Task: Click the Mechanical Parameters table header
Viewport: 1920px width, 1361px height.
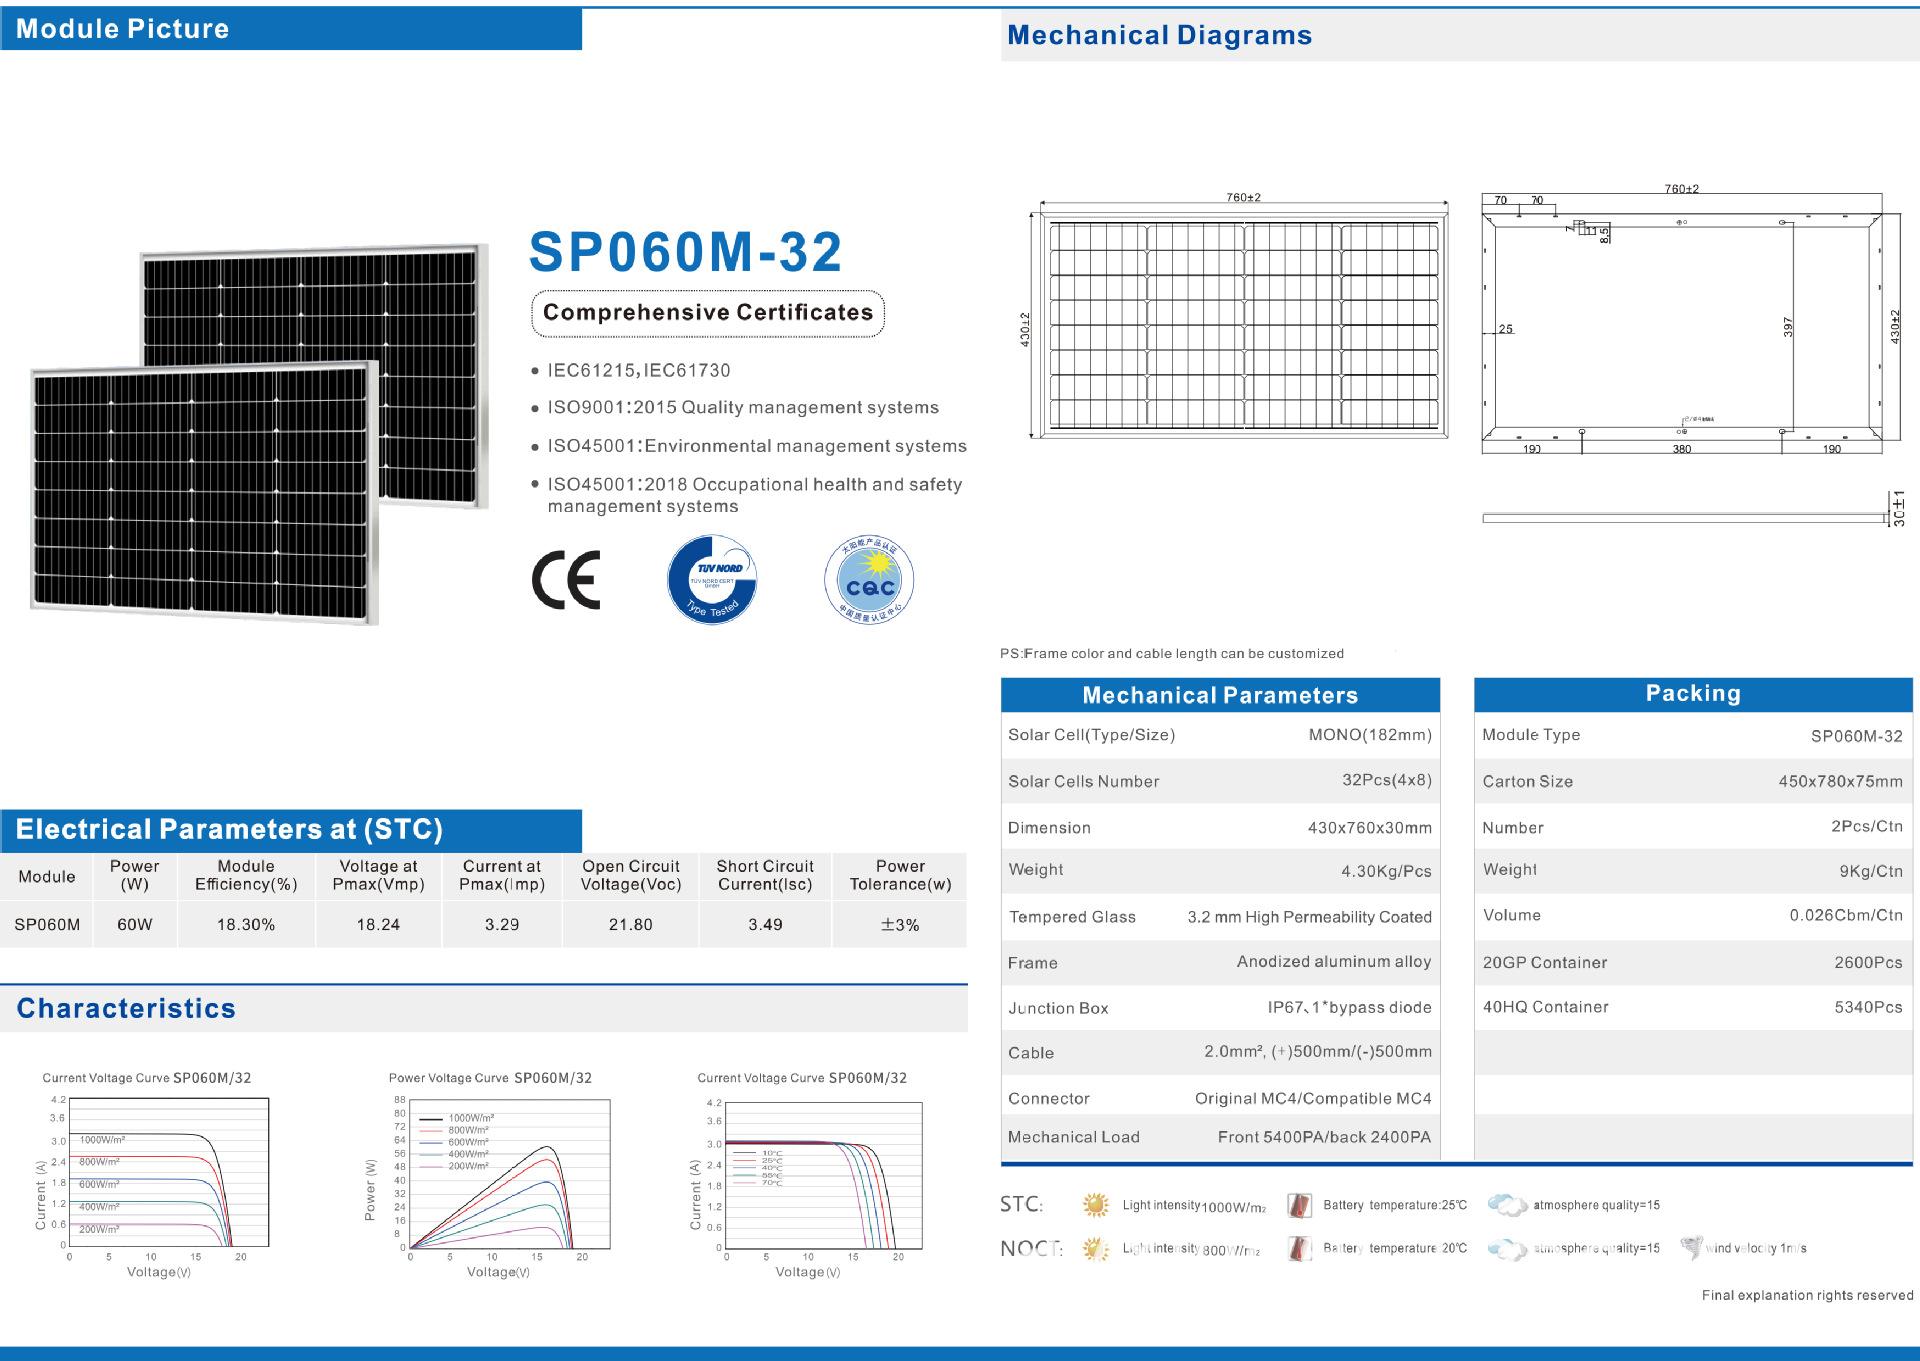Action: pyautogui.click(x=1220, y=695)
